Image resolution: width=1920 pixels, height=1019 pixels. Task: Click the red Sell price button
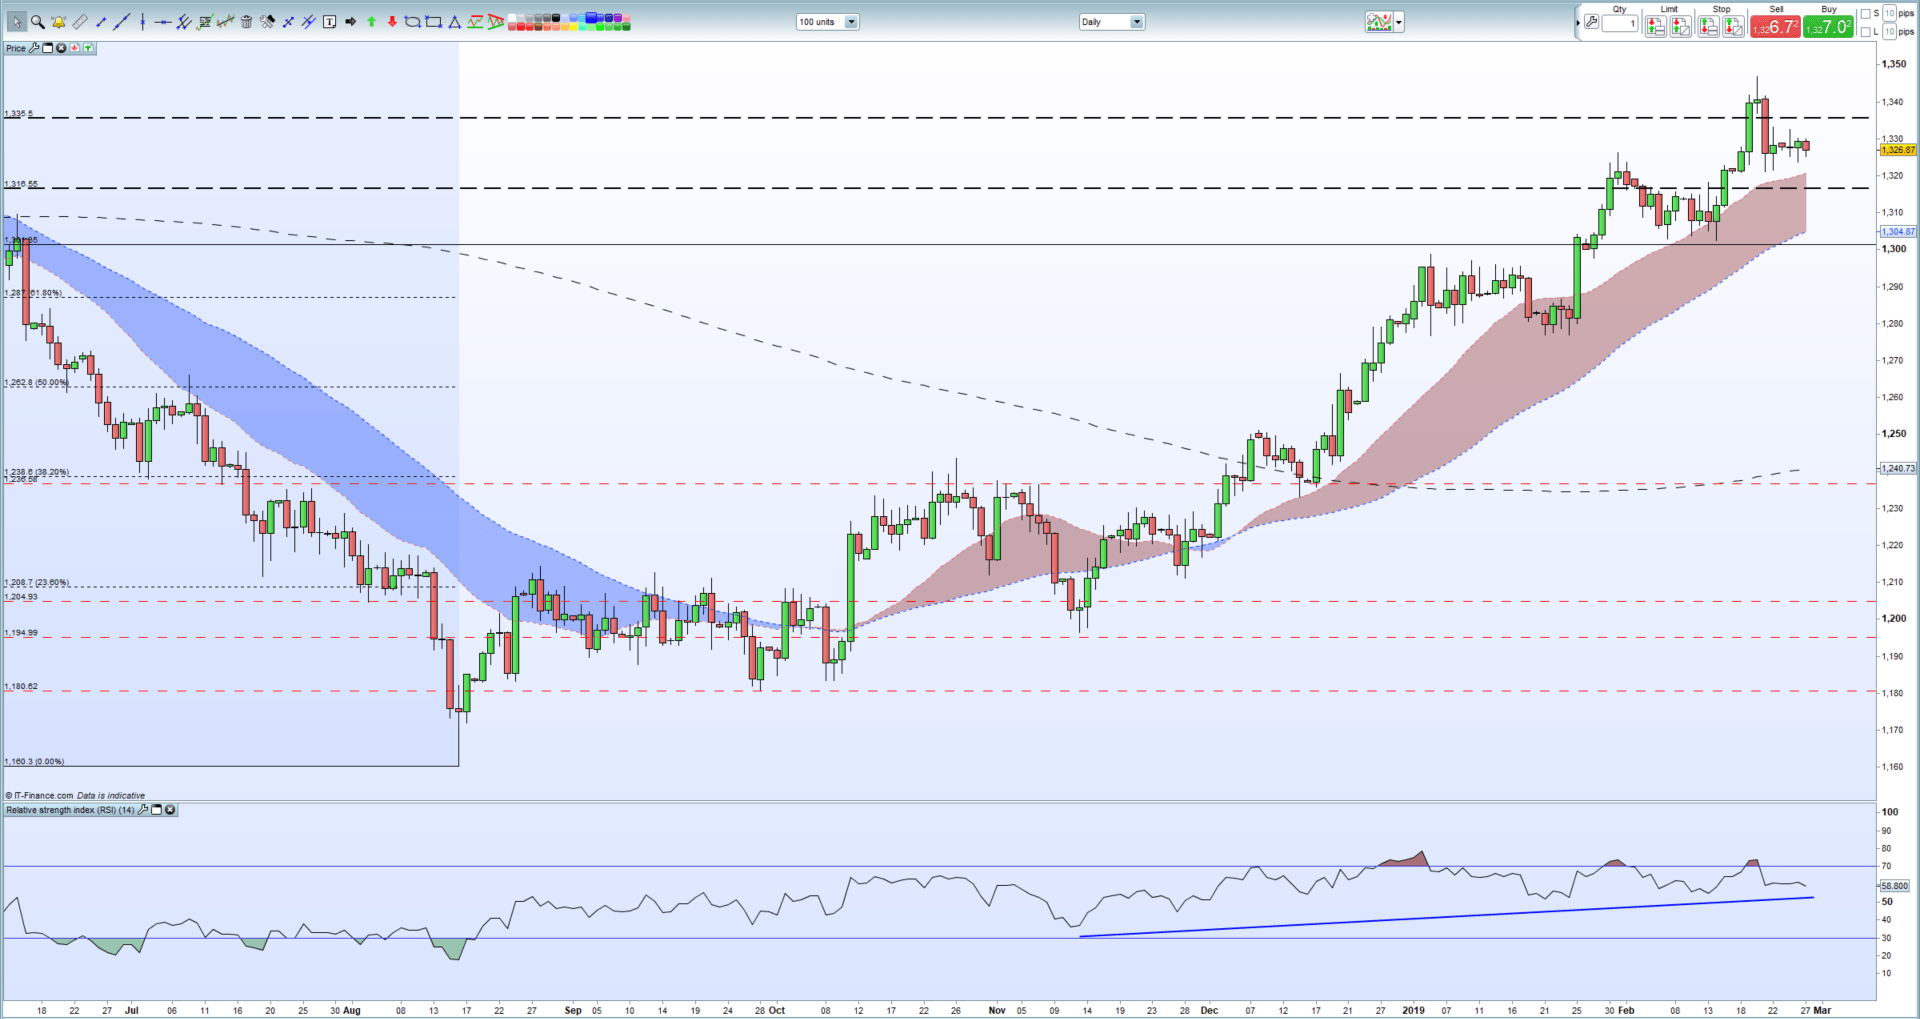pos(1775,27)
